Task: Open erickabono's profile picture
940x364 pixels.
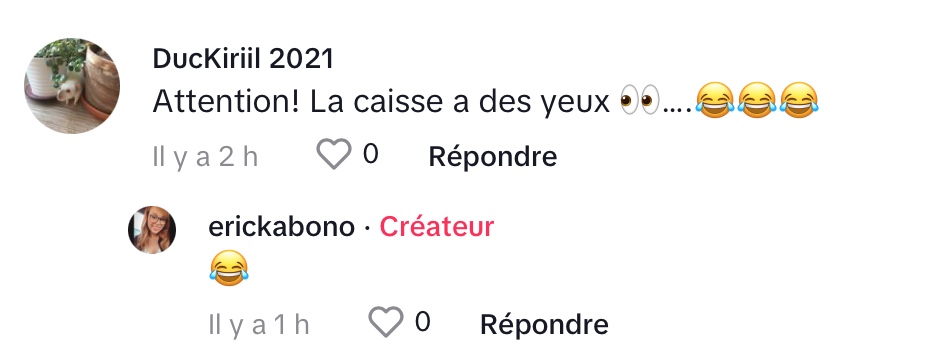Action: click(152, 230)
